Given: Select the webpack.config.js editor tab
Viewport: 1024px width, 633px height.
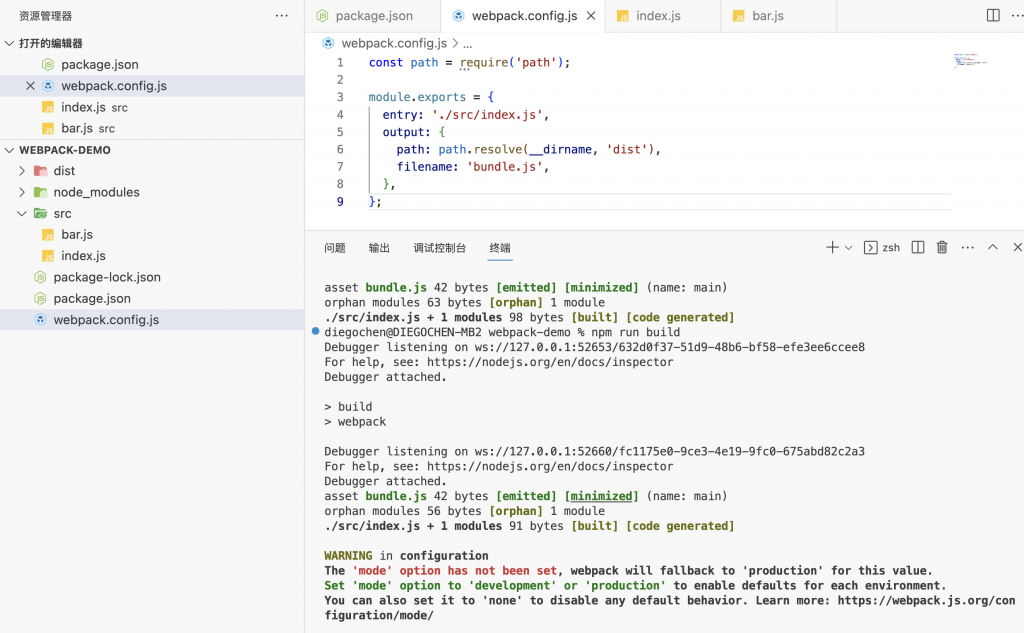Looking at the screenshot, I should point(523,16).
